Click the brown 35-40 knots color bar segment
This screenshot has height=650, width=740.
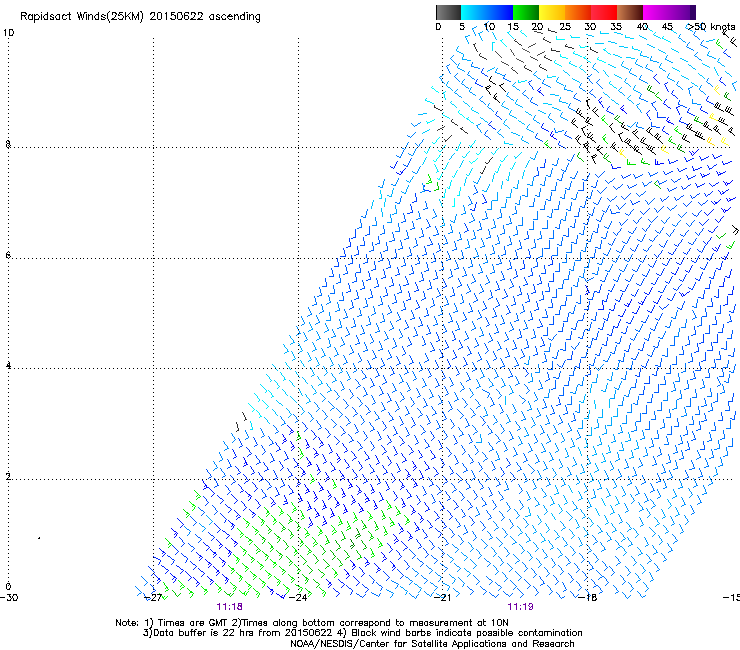(630, 12)
